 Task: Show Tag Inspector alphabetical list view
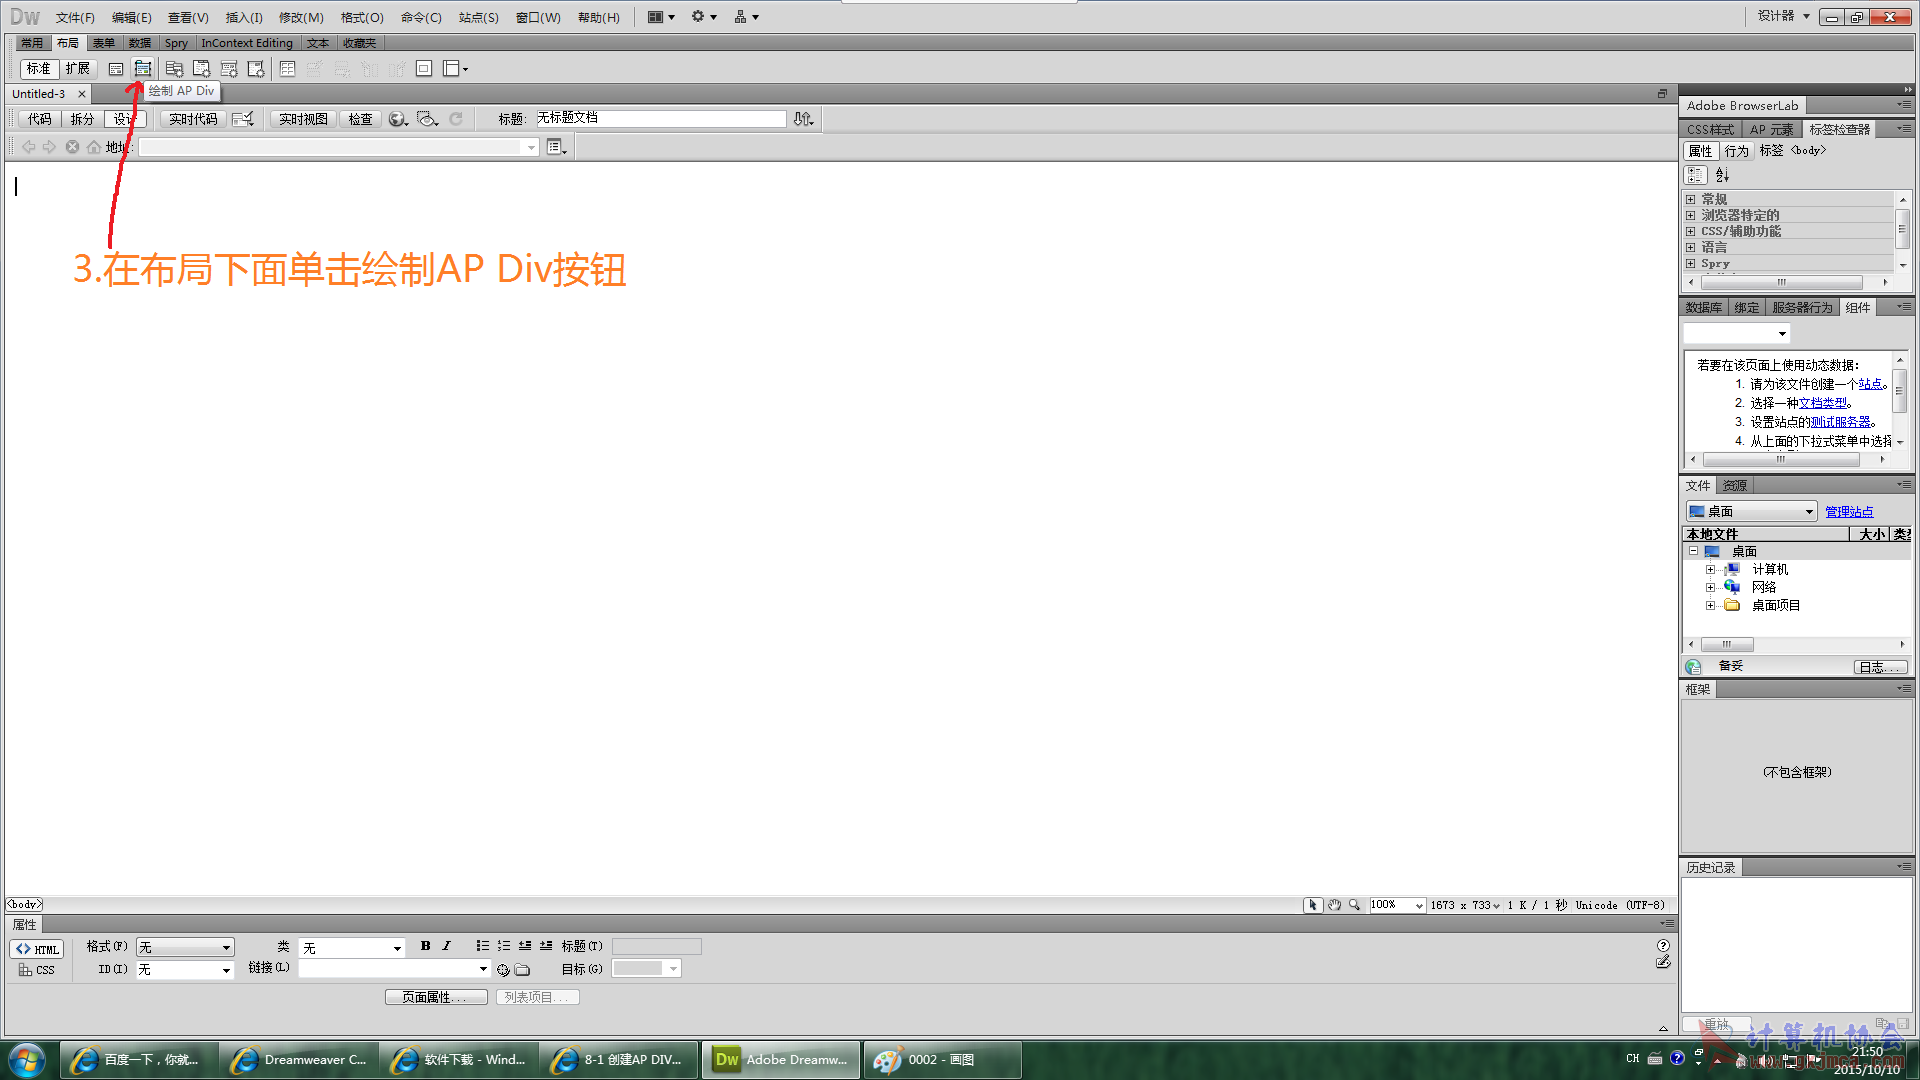[x=1722, y=175]
